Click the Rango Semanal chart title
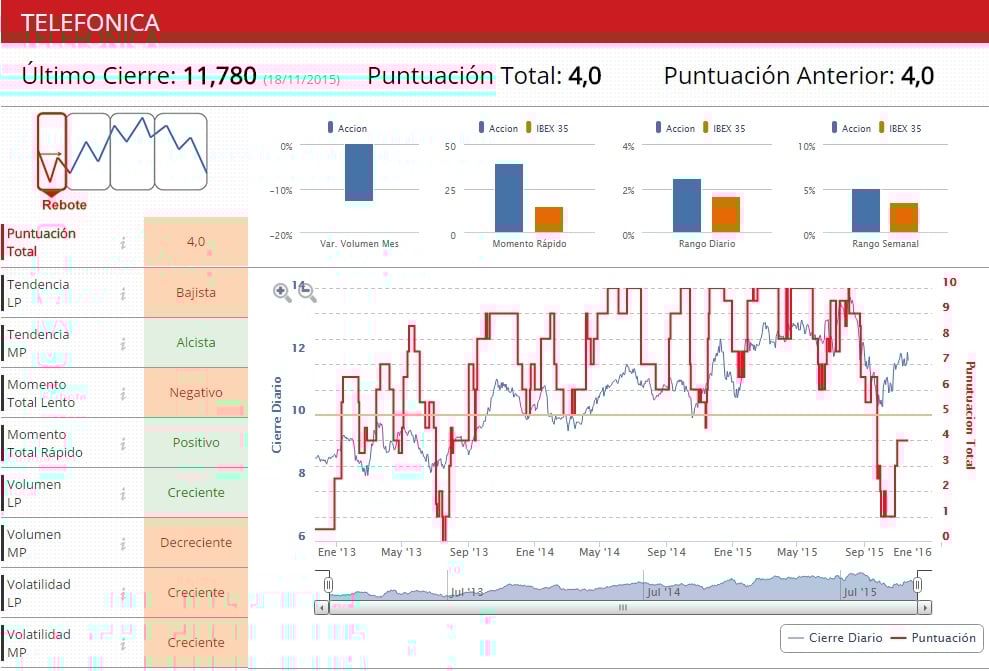 [x=885, y=243]
